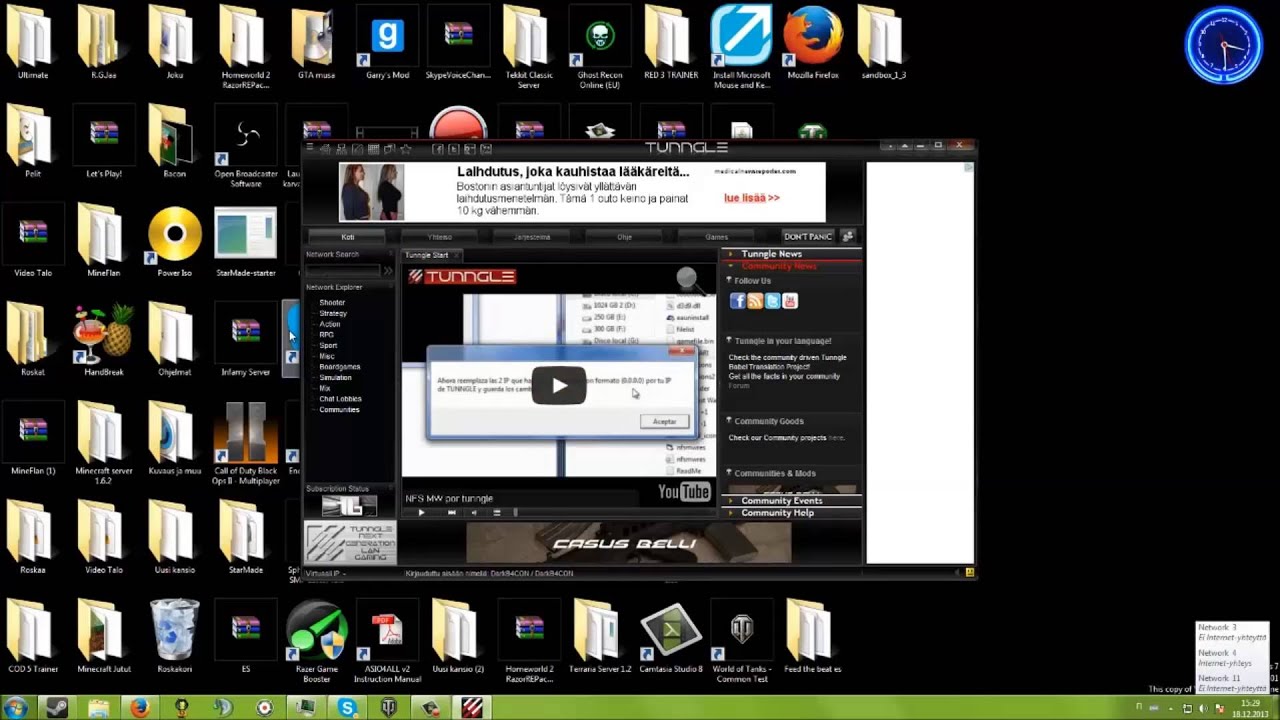Open the Ghost Recon Online (EU) shortcut

click(x=600, y=48)
